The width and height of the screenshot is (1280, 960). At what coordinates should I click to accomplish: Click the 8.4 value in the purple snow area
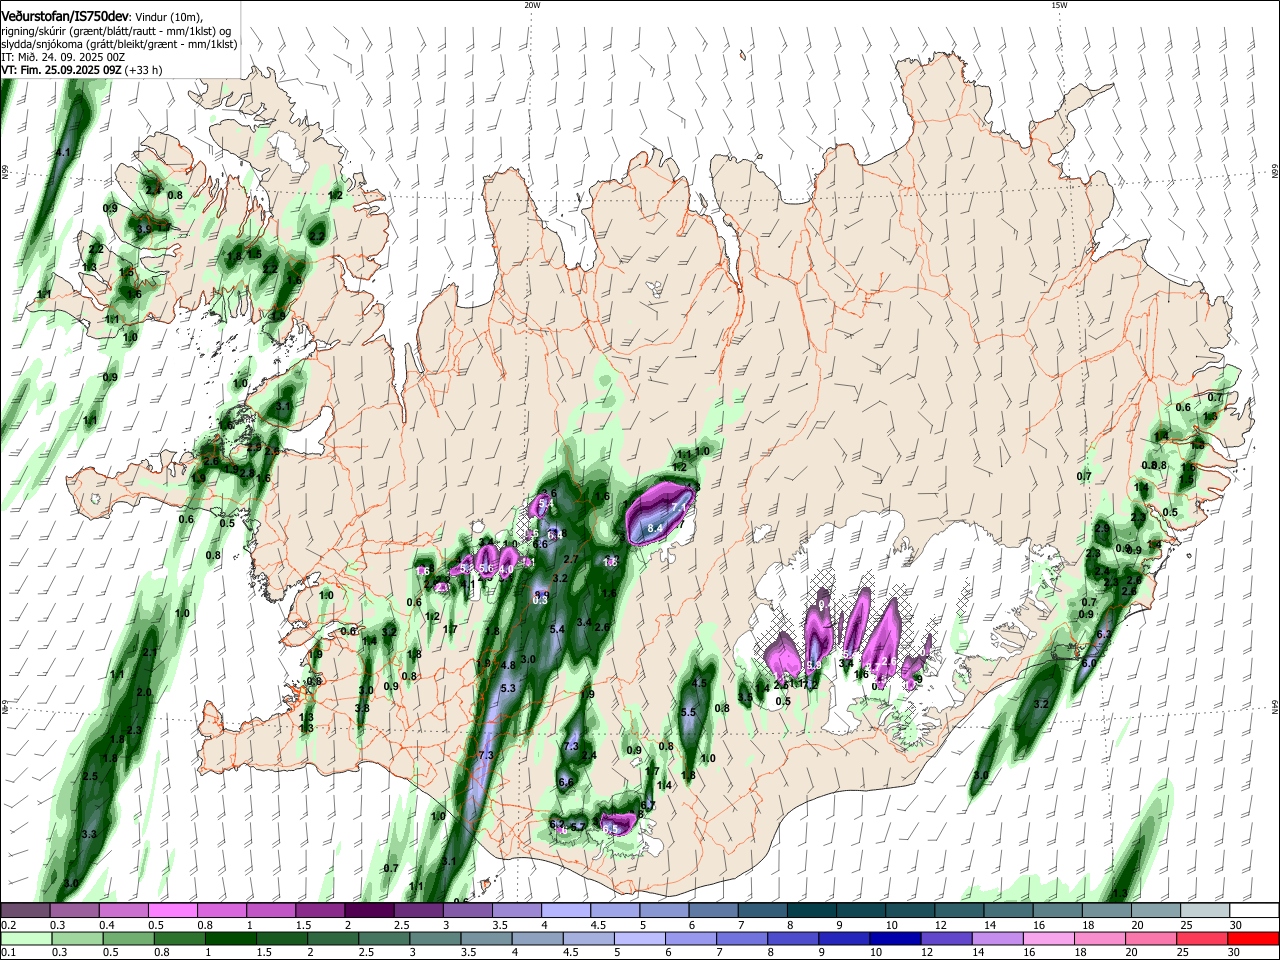pos(655,528)
